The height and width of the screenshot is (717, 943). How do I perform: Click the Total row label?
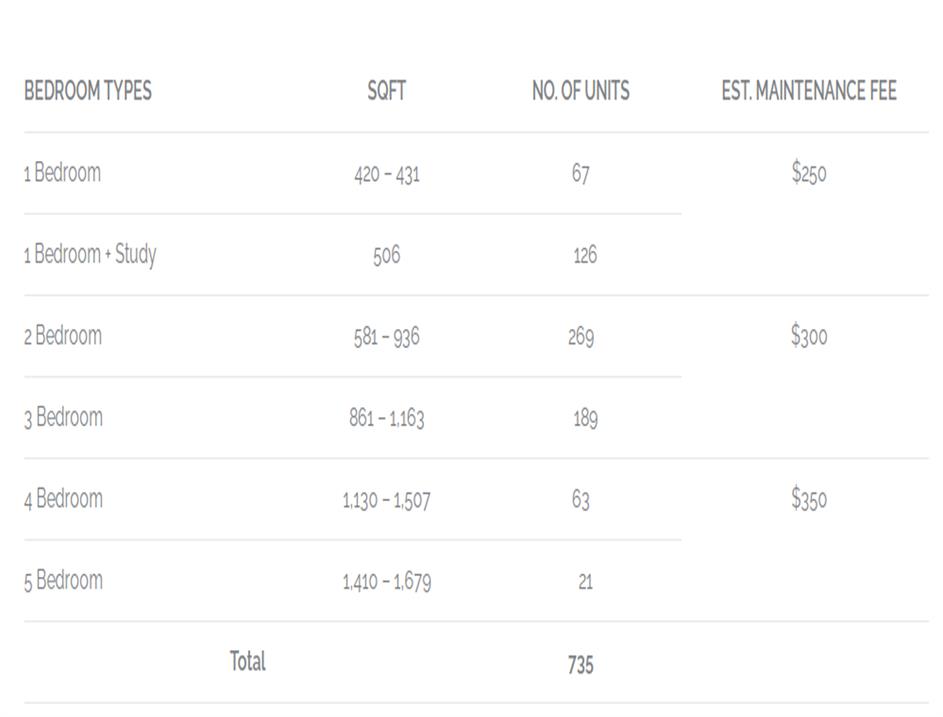(248, 662)
